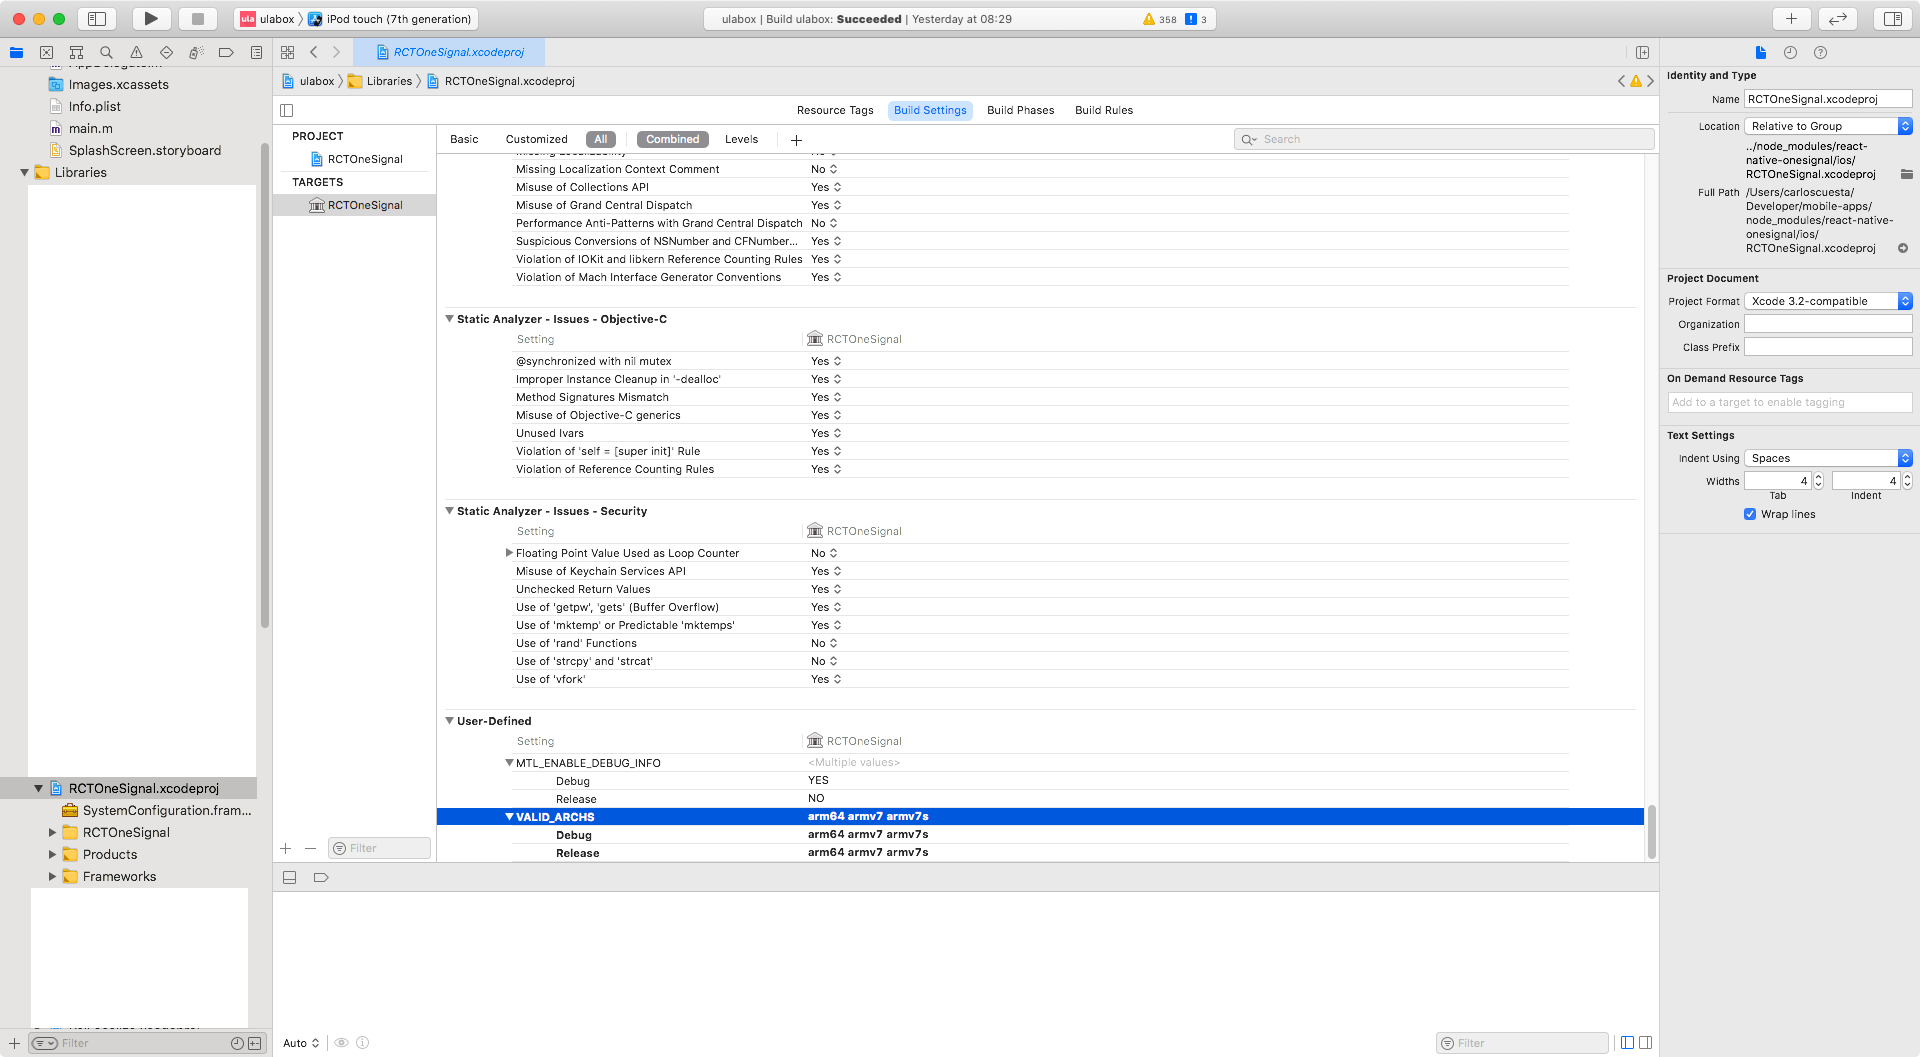Screen dimensions: 1920x1057
Task: Change Unused Ivars value popup
Action: 826,433
